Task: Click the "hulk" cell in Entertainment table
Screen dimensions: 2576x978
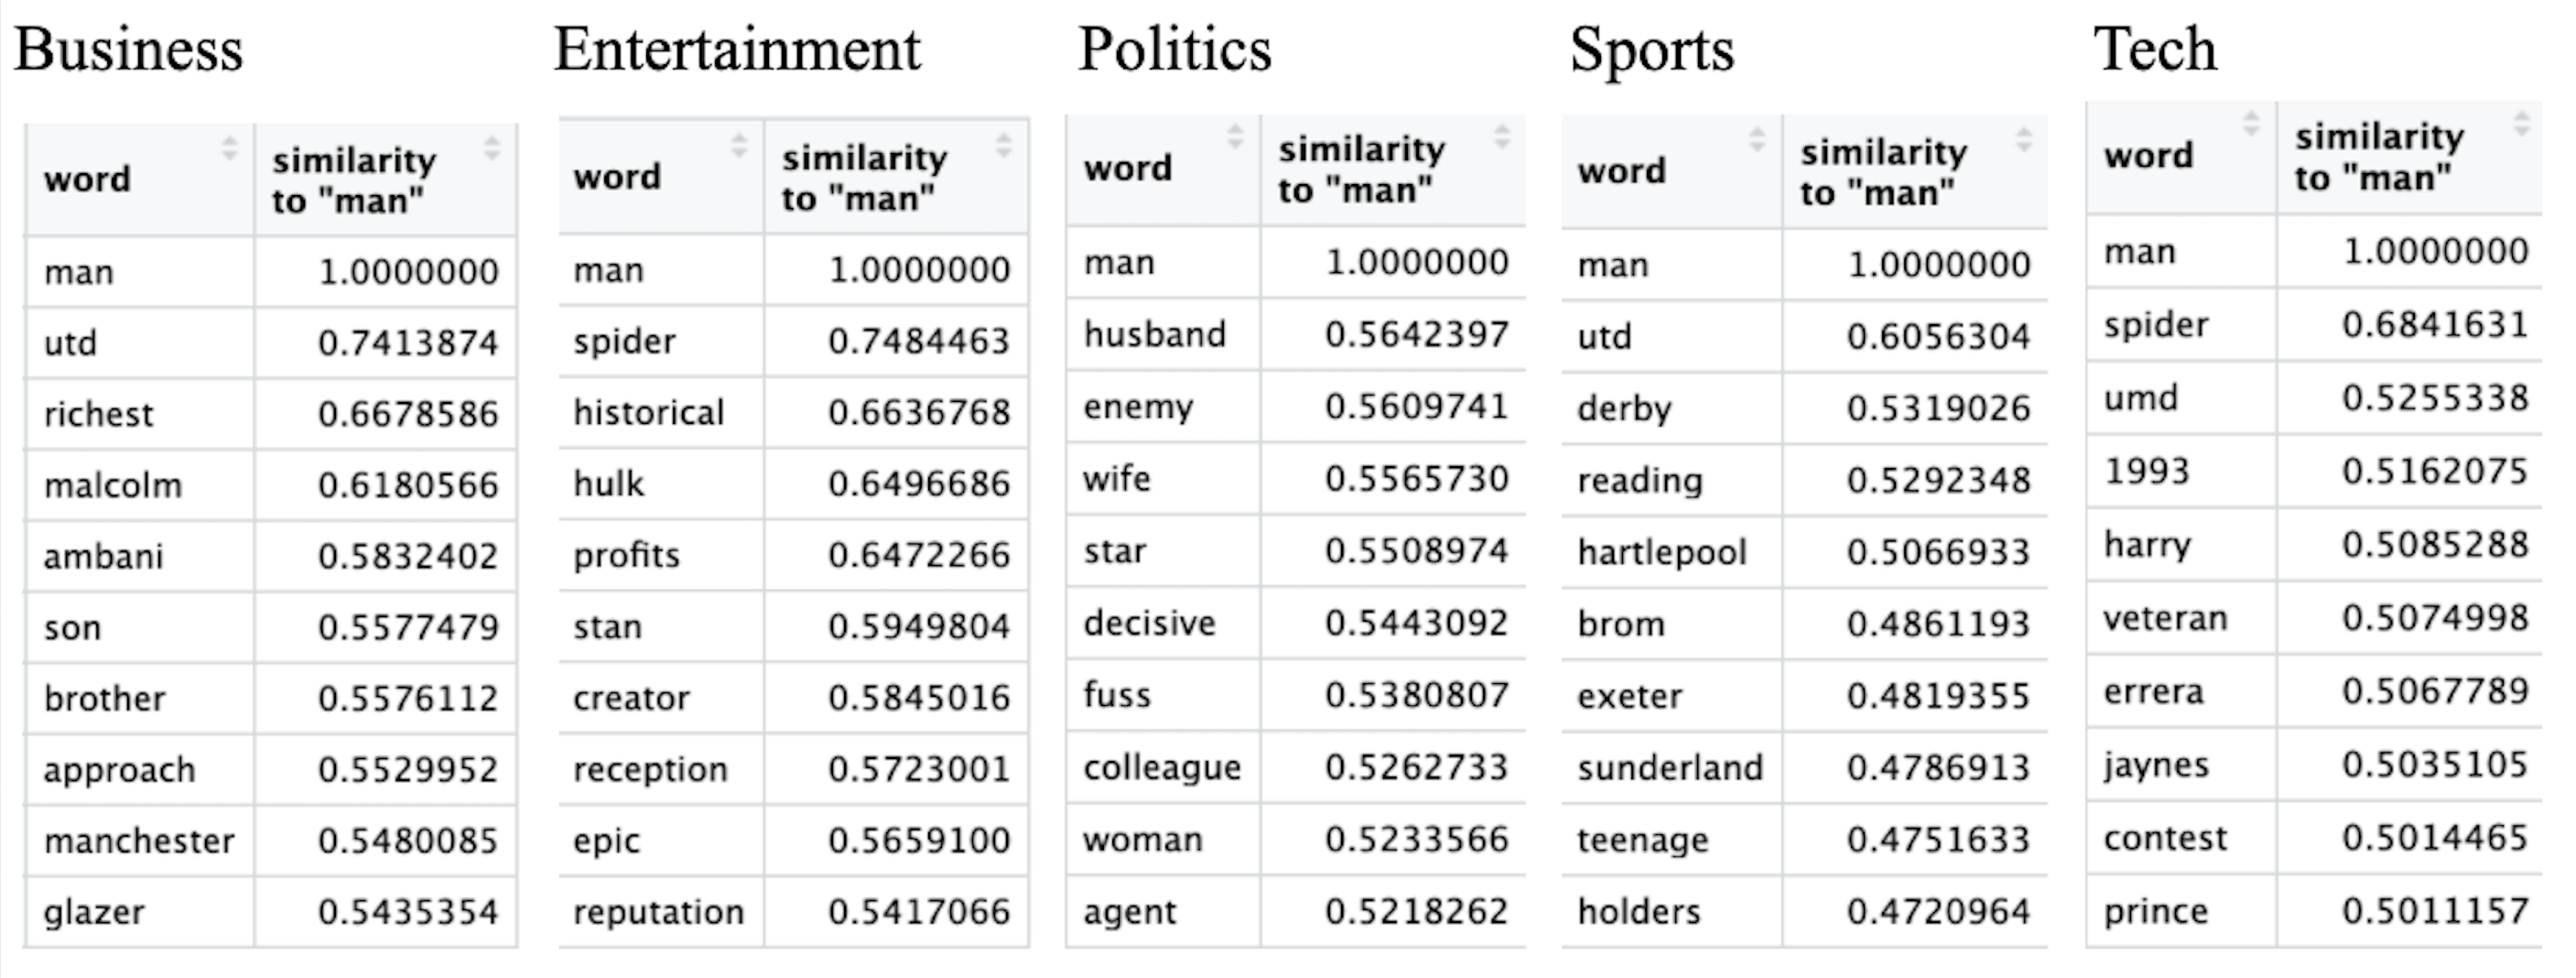Action: coord(609,484)
